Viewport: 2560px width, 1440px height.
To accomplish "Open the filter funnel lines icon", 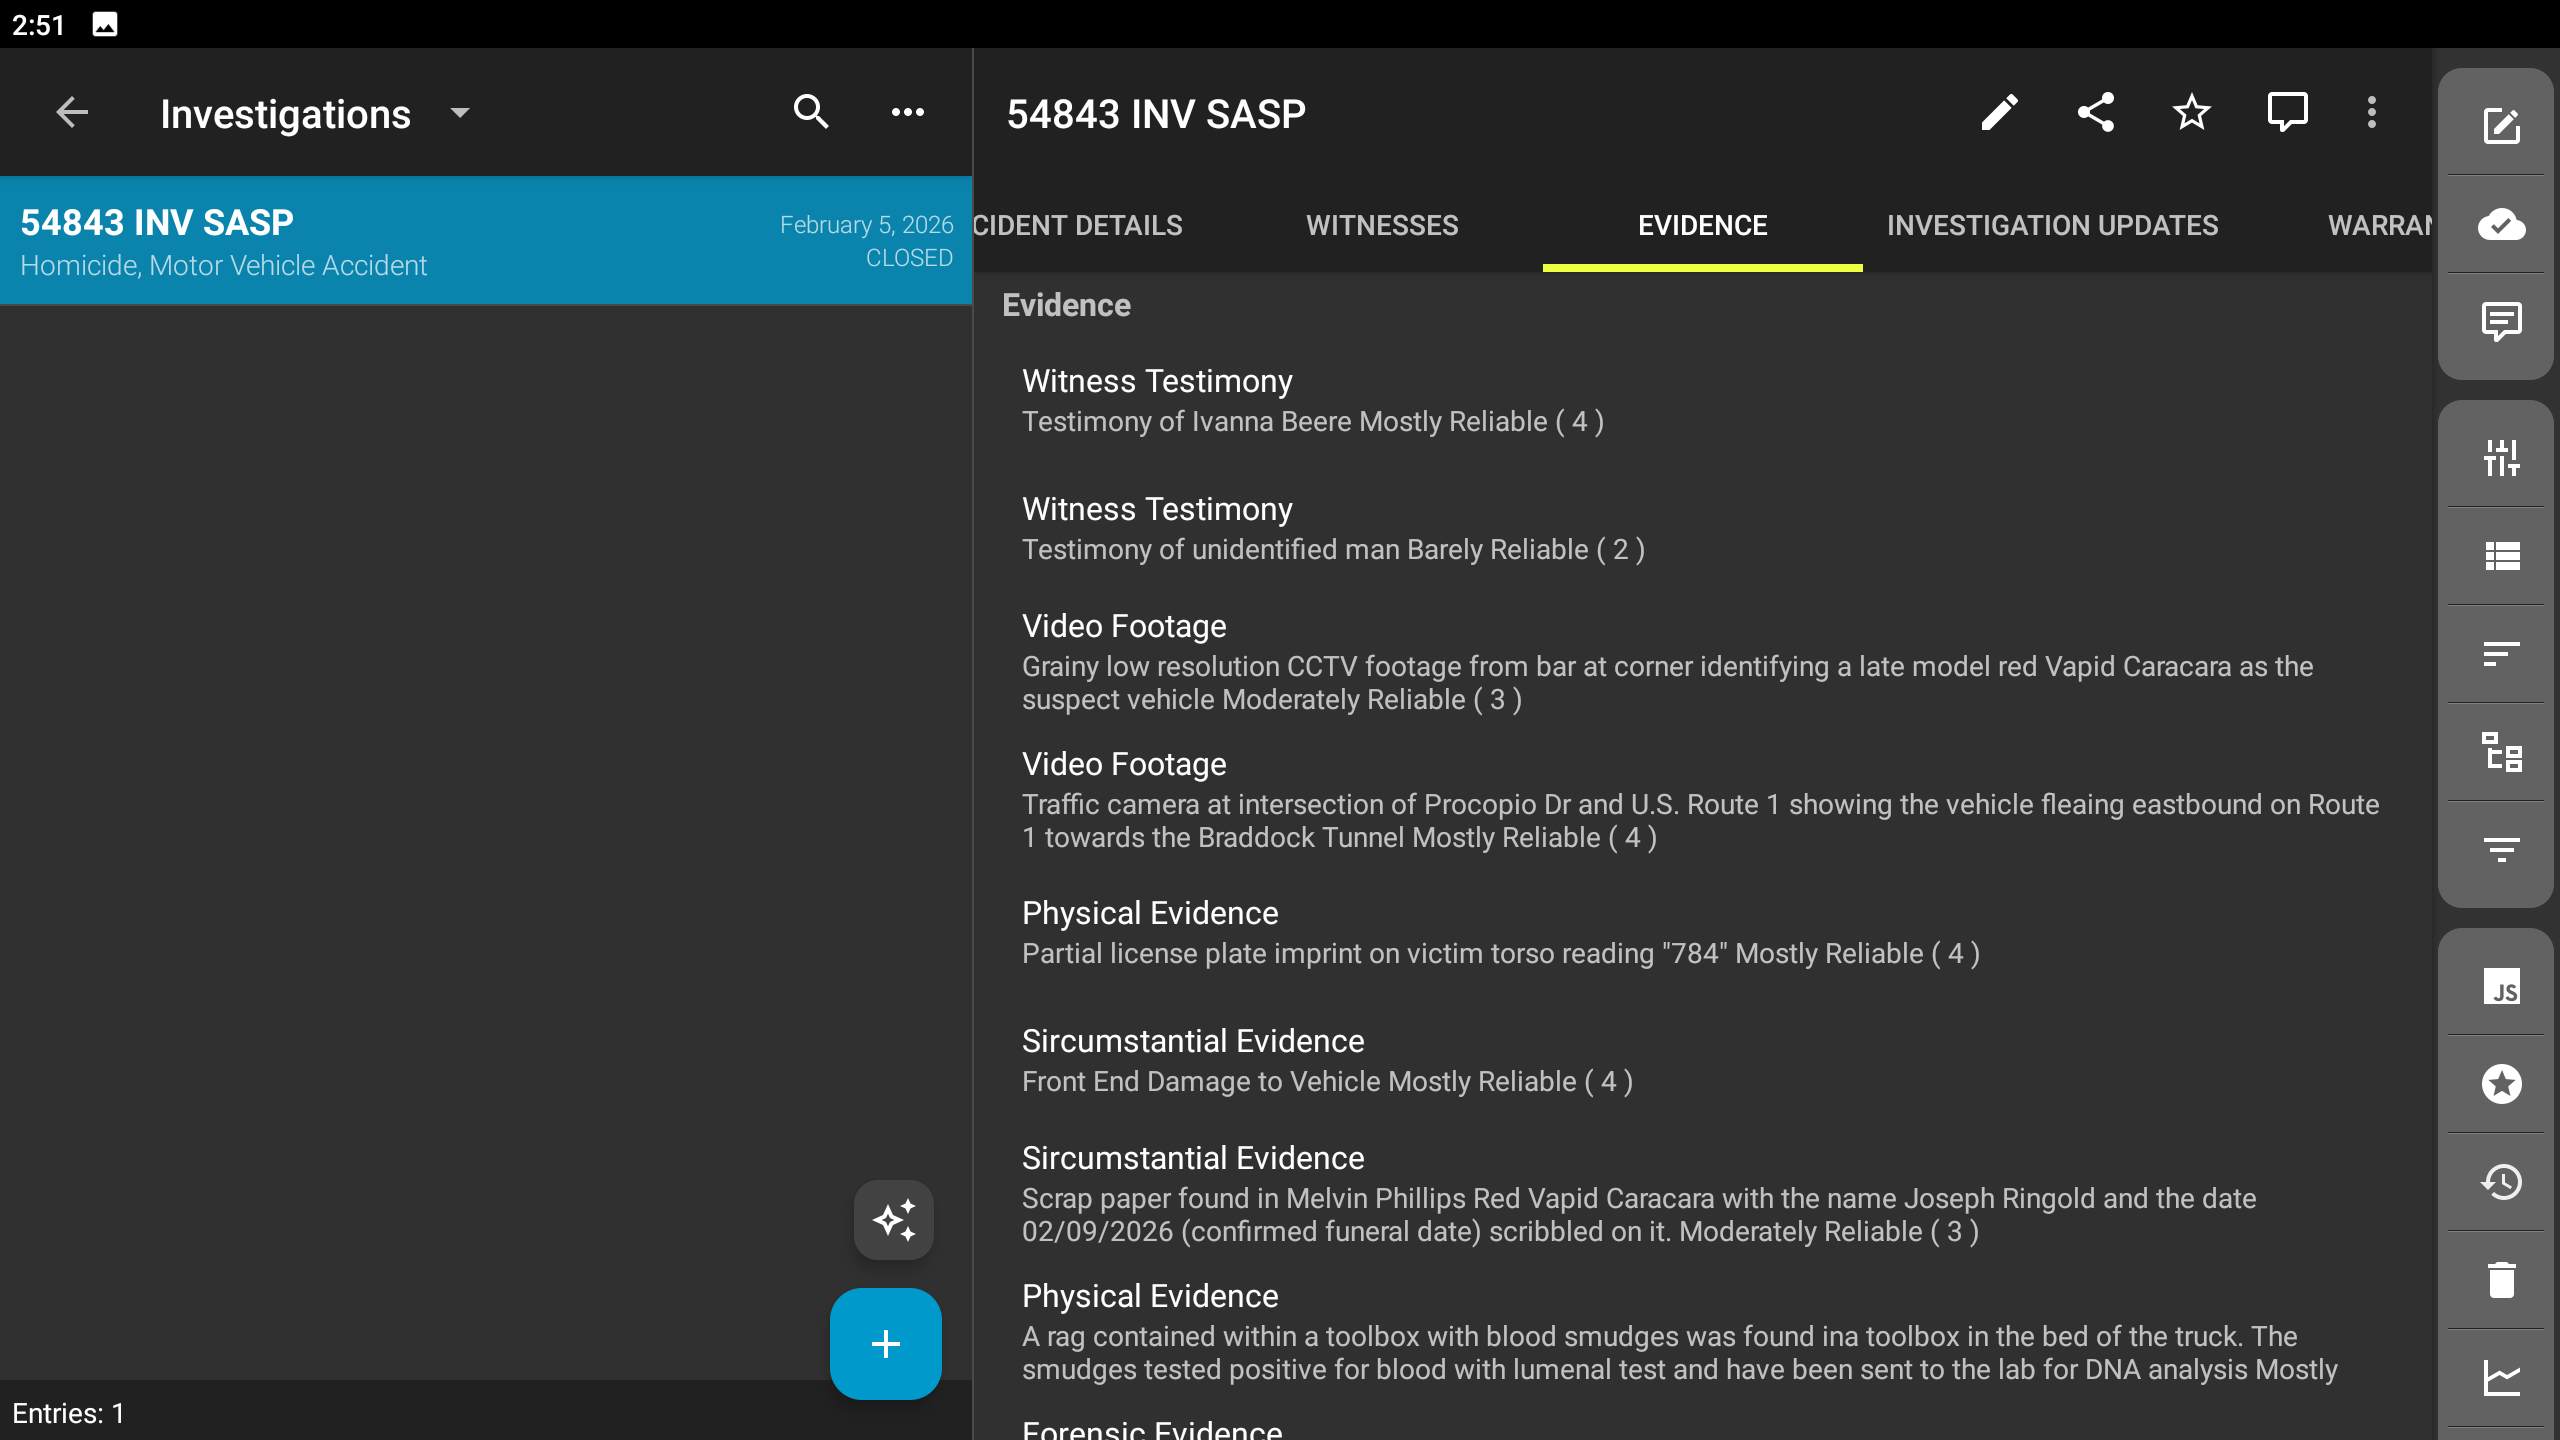I will (x=2501, y=850).
